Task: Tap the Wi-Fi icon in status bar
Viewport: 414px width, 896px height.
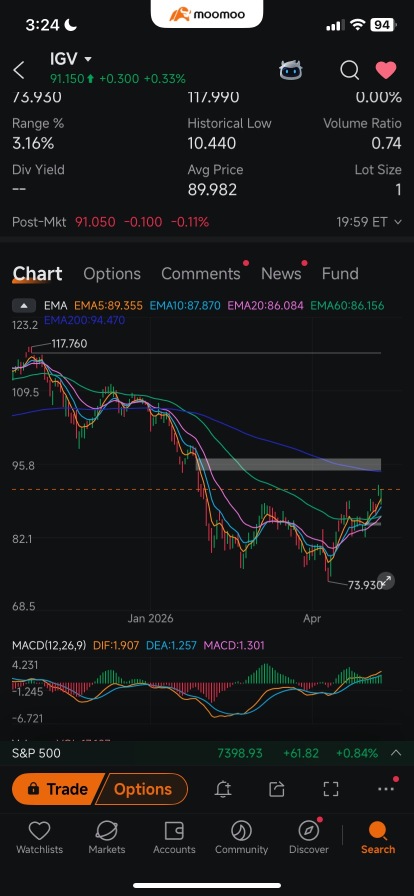Action: [358, 25]
